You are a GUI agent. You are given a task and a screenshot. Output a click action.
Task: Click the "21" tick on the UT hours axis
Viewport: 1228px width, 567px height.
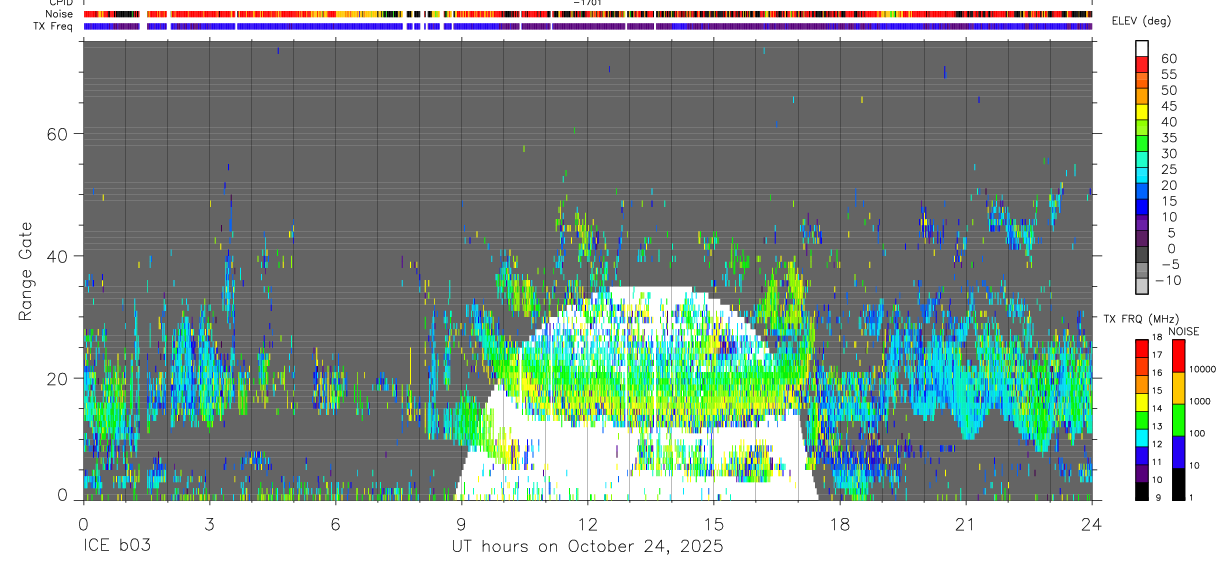(966, 524)
